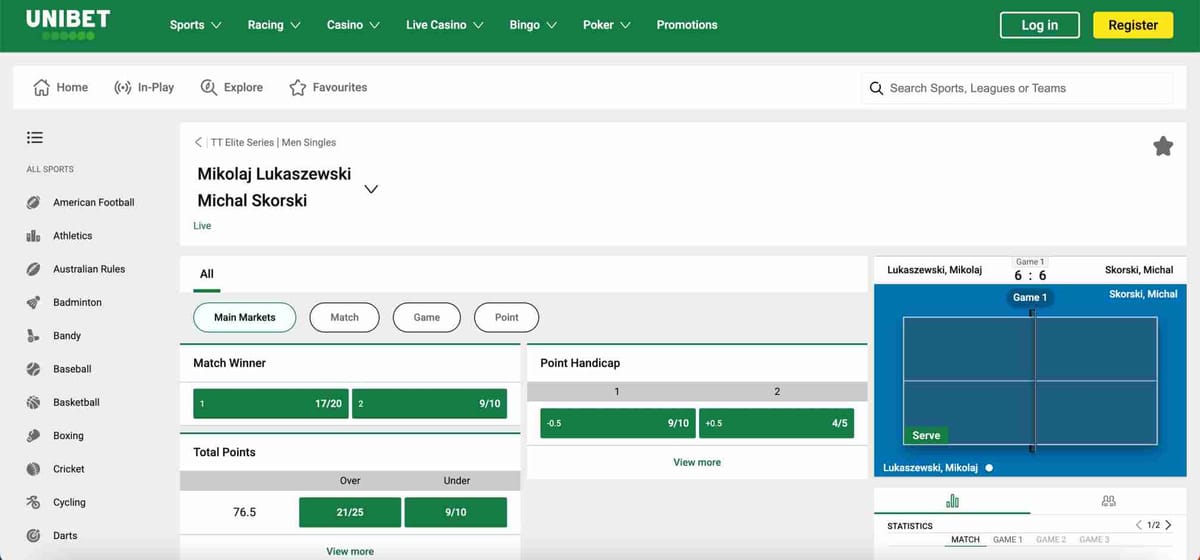Viewport: 1200px width, 560px height.
Task: Expand the Racing dropdown menu
Action: point(274,25)
